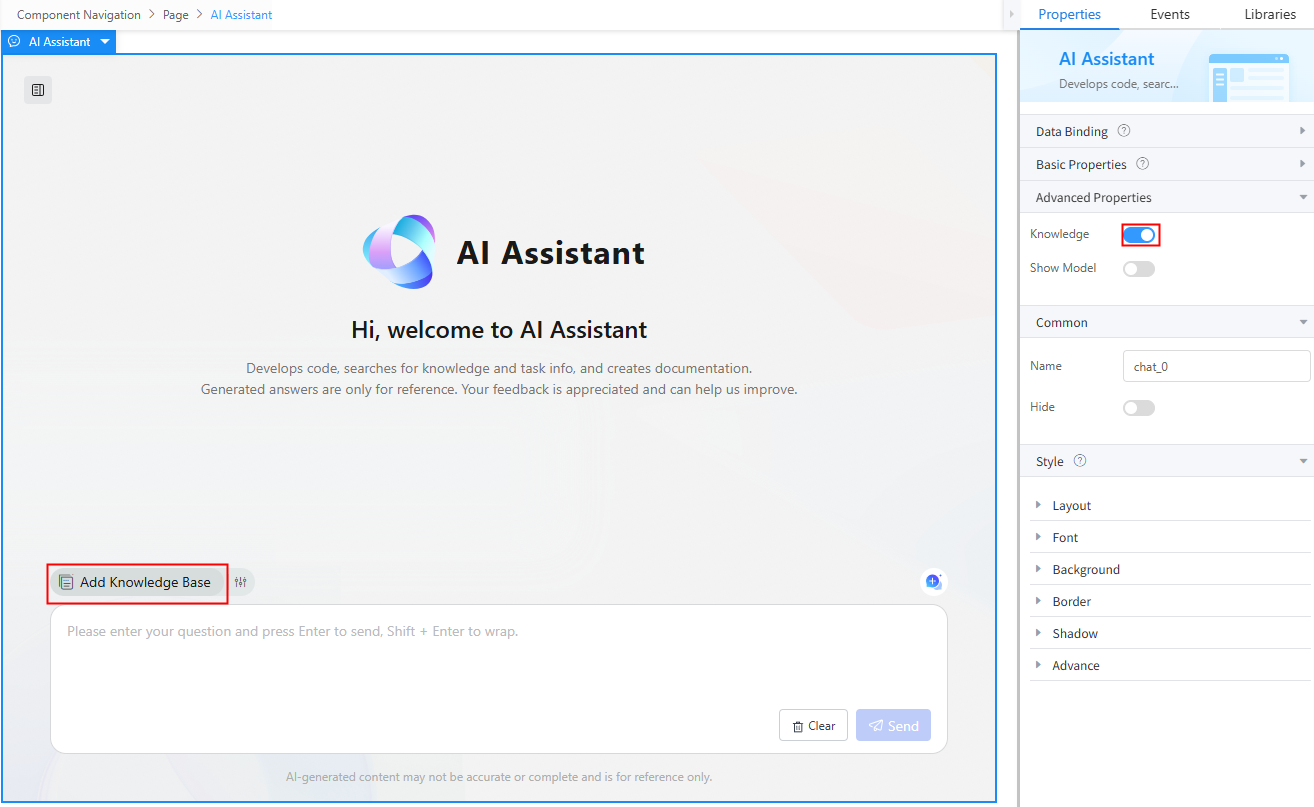Open the knowledge base settings sliders icon

pos(240,582)
